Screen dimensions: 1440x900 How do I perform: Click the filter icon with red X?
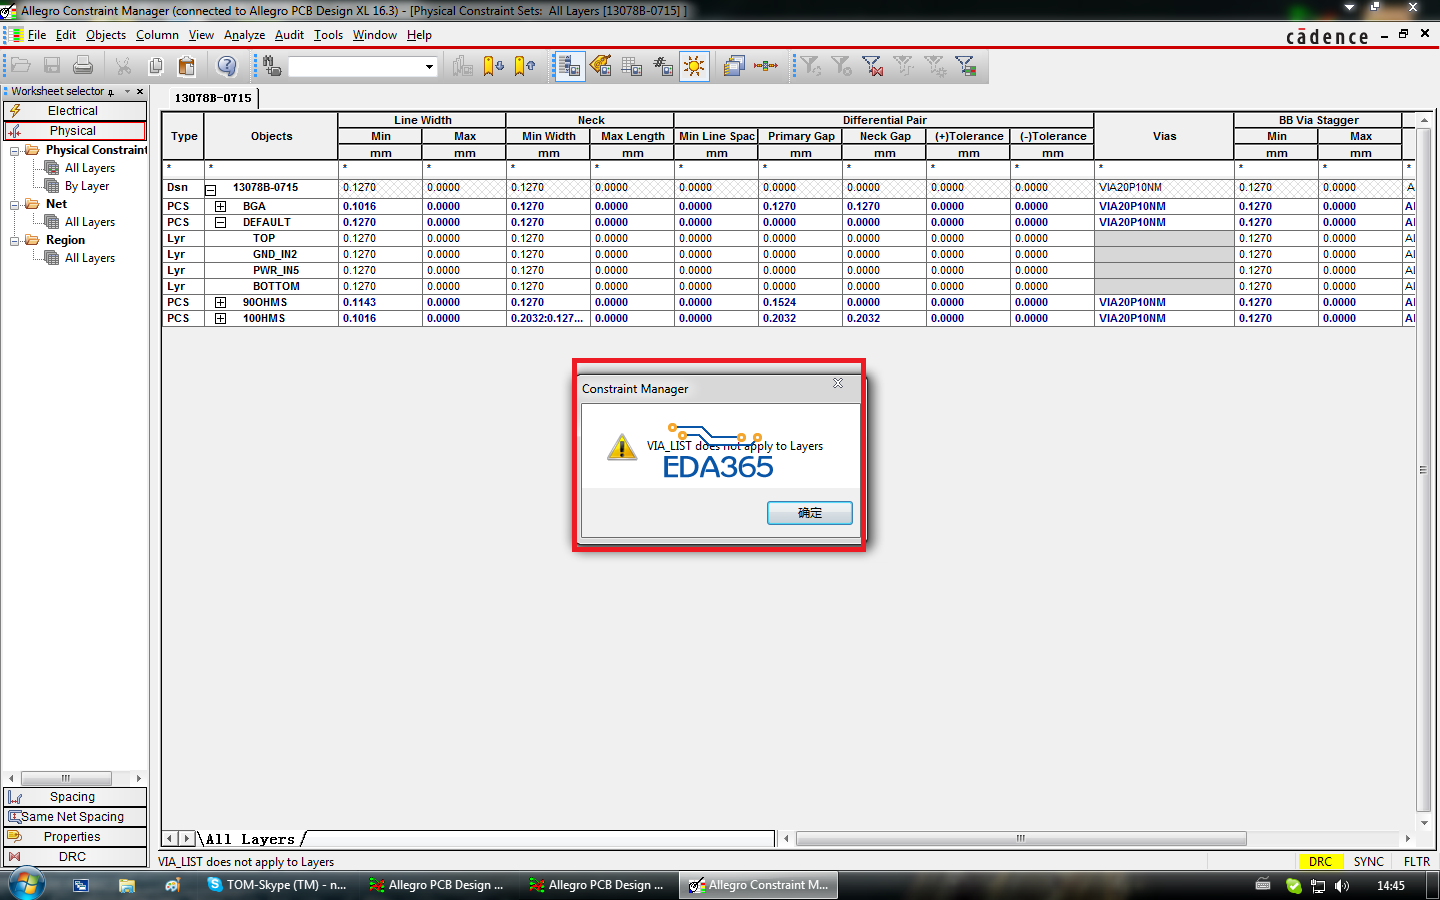click(x=873, y=66)
